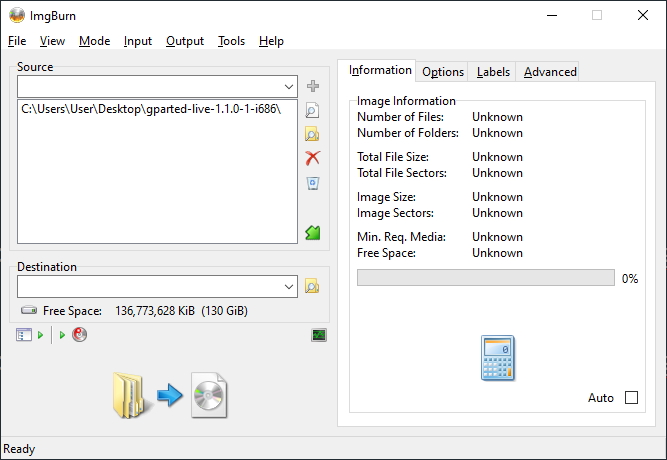Click the Image Sectors label
The width and height of the screenshot is (667, 460).
395,213
